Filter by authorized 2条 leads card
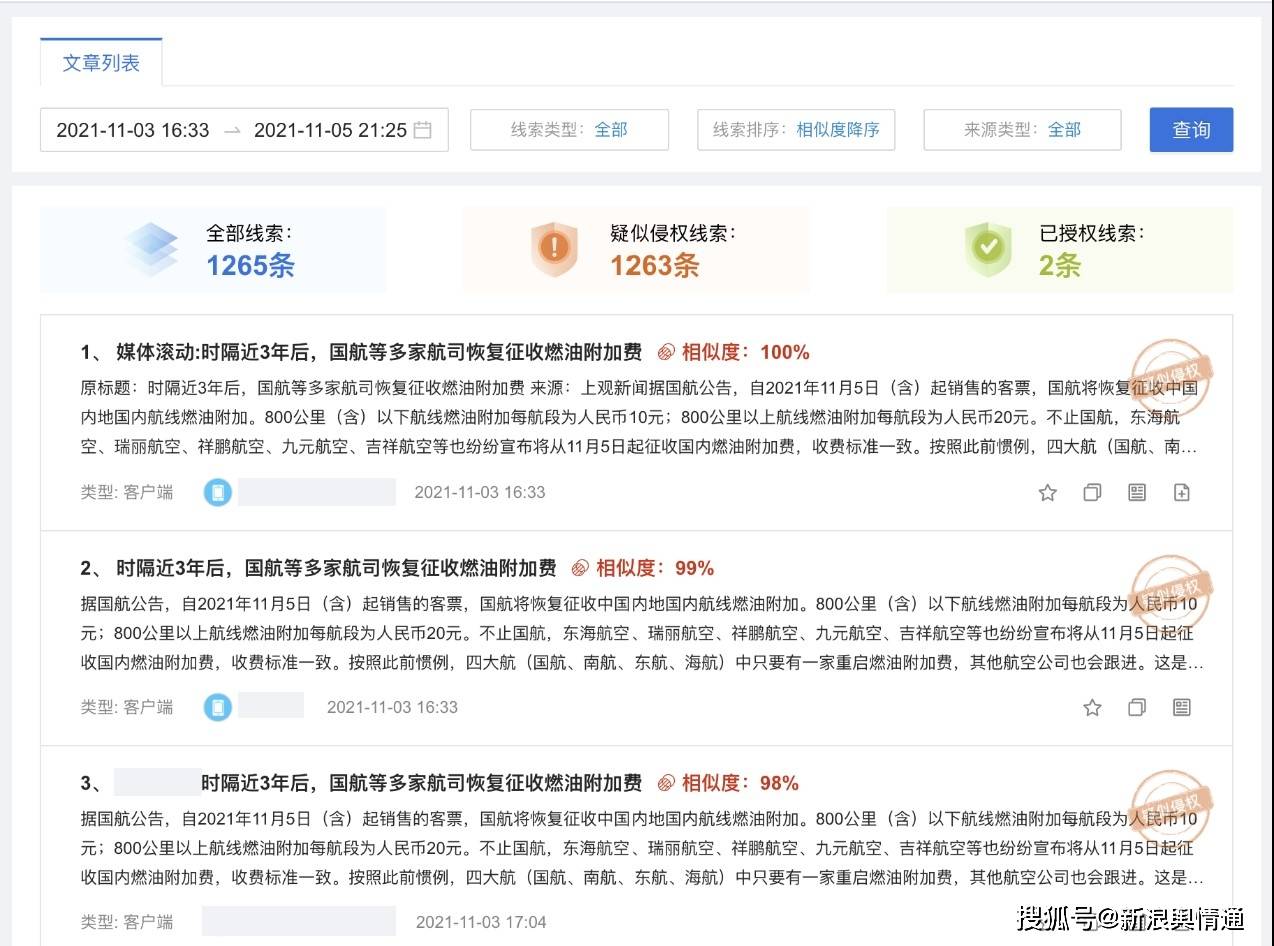The width and height of the screenshot is (1274, 946). pyautogui.click(x=1059, y=250)
